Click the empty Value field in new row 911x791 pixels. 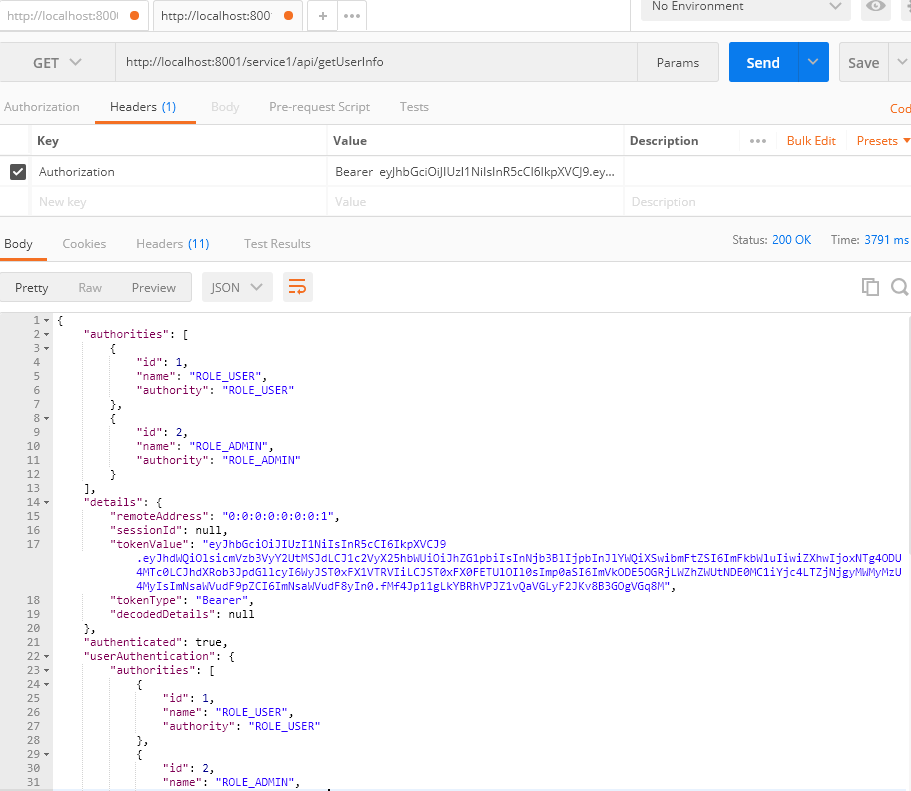[475, 202]
